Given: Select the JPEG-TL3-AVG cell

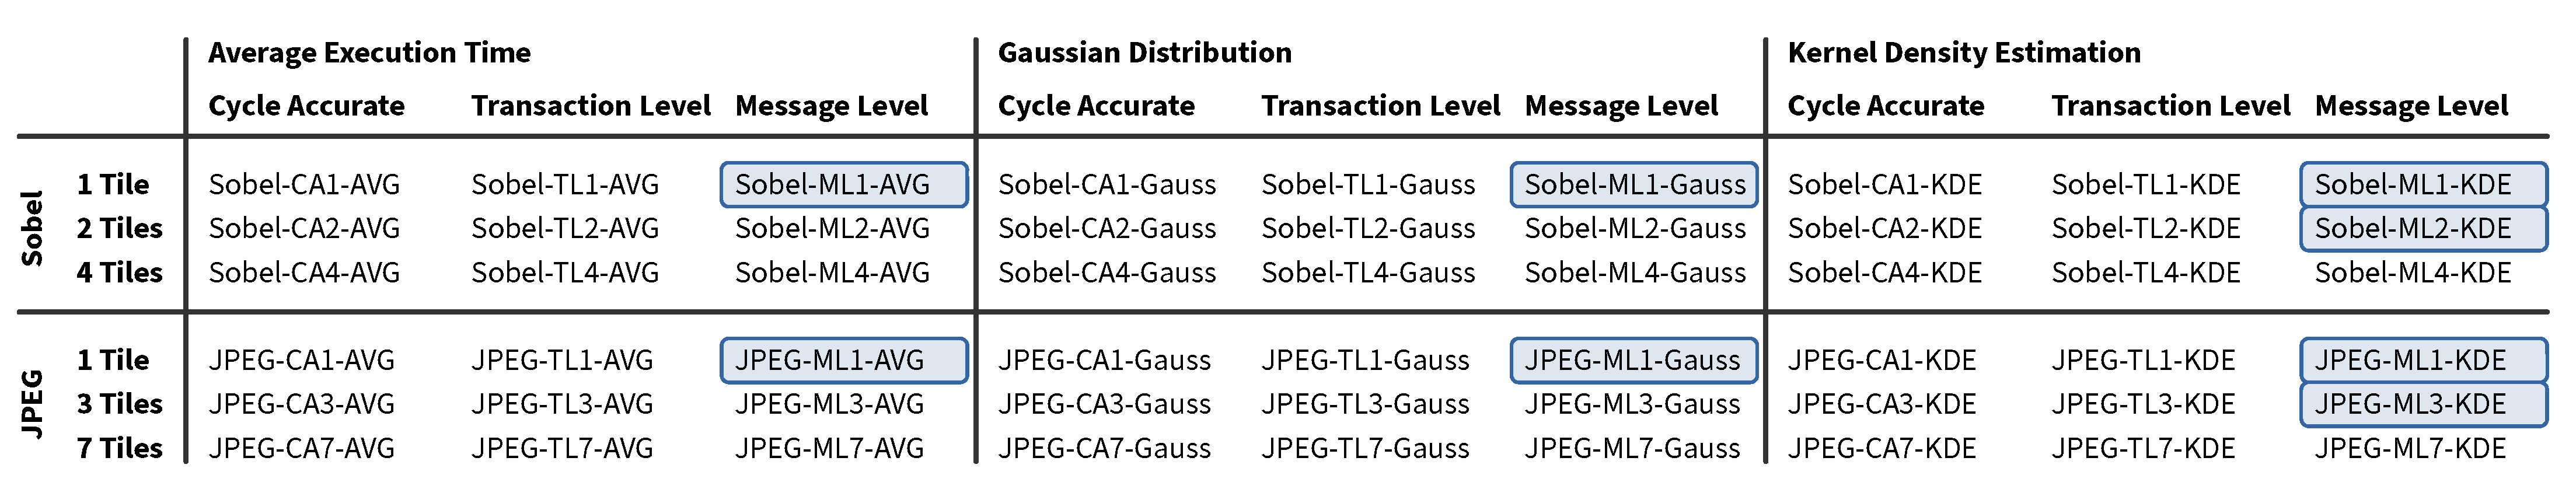Looking at the screenshot, I should (x=562, y=405).
